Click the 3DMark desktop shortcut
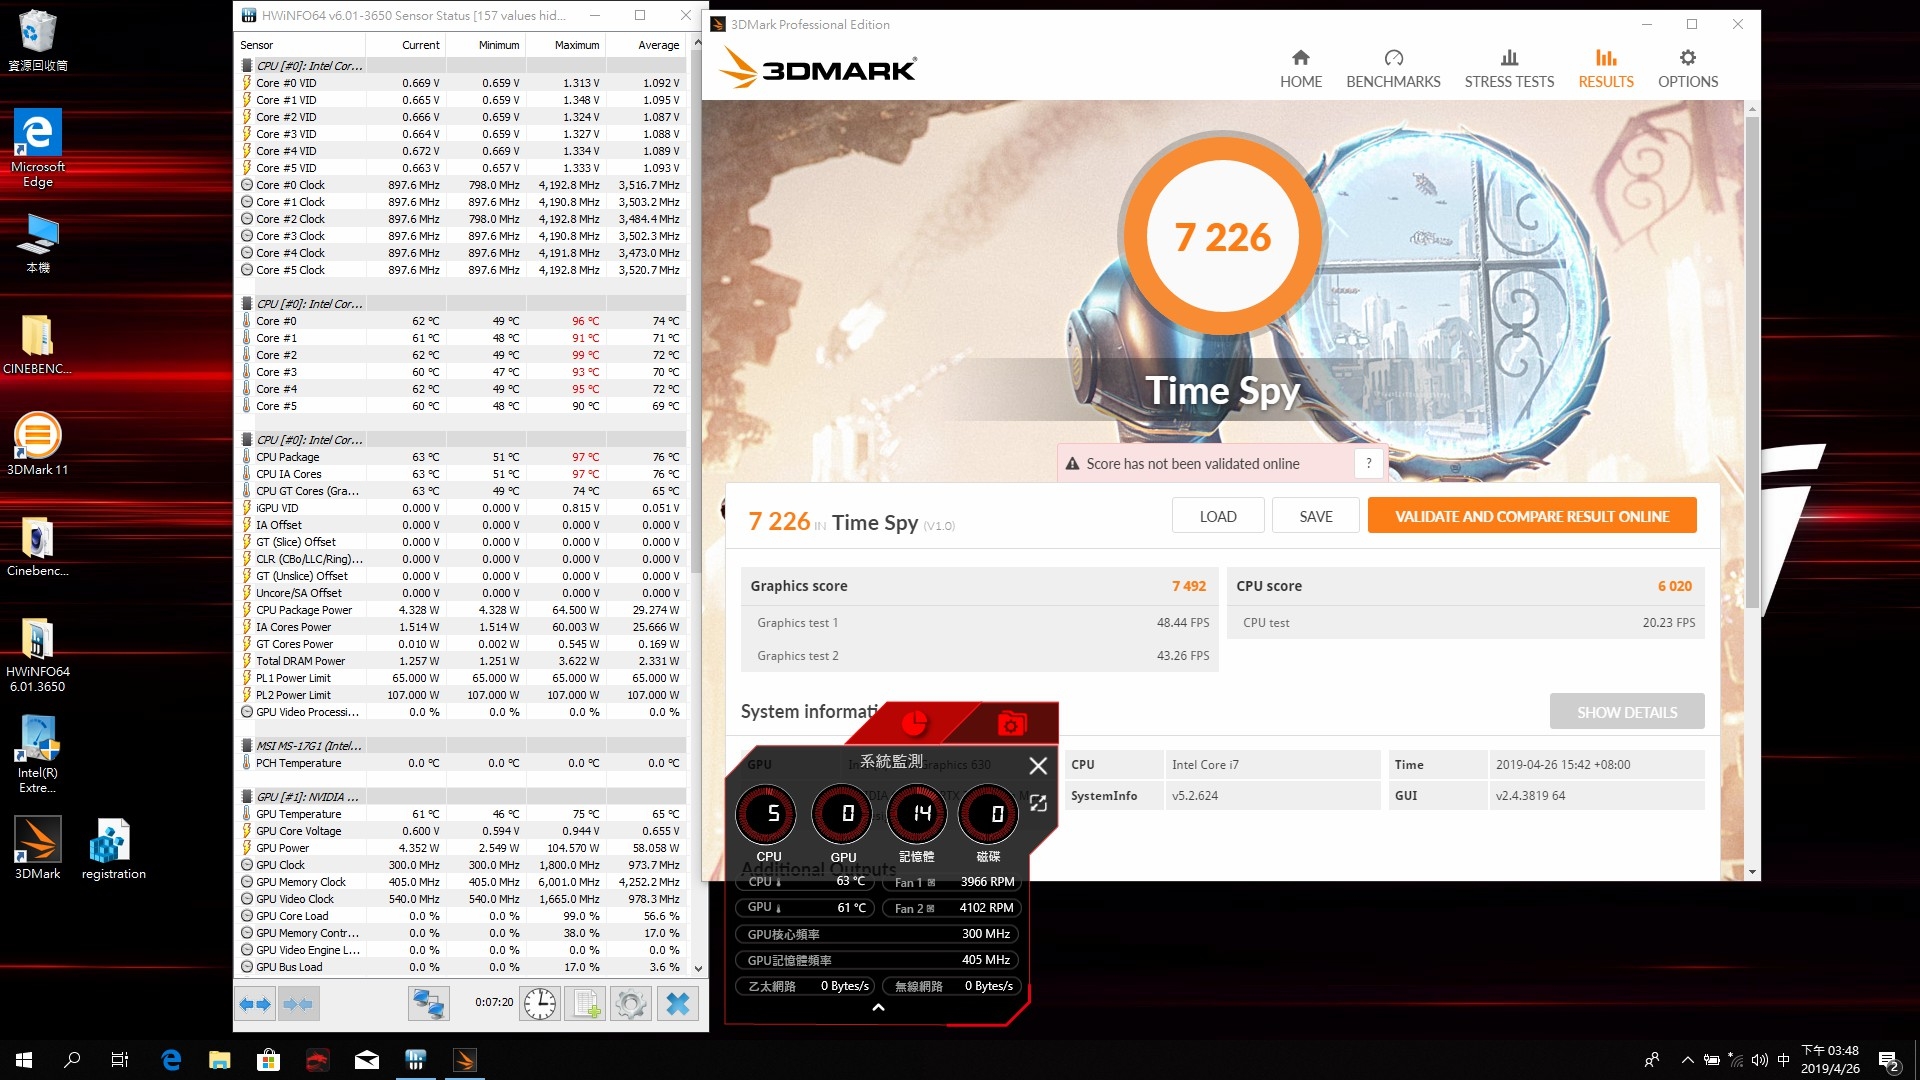This screenshot has width=1920, height=1080. point(38,848)
